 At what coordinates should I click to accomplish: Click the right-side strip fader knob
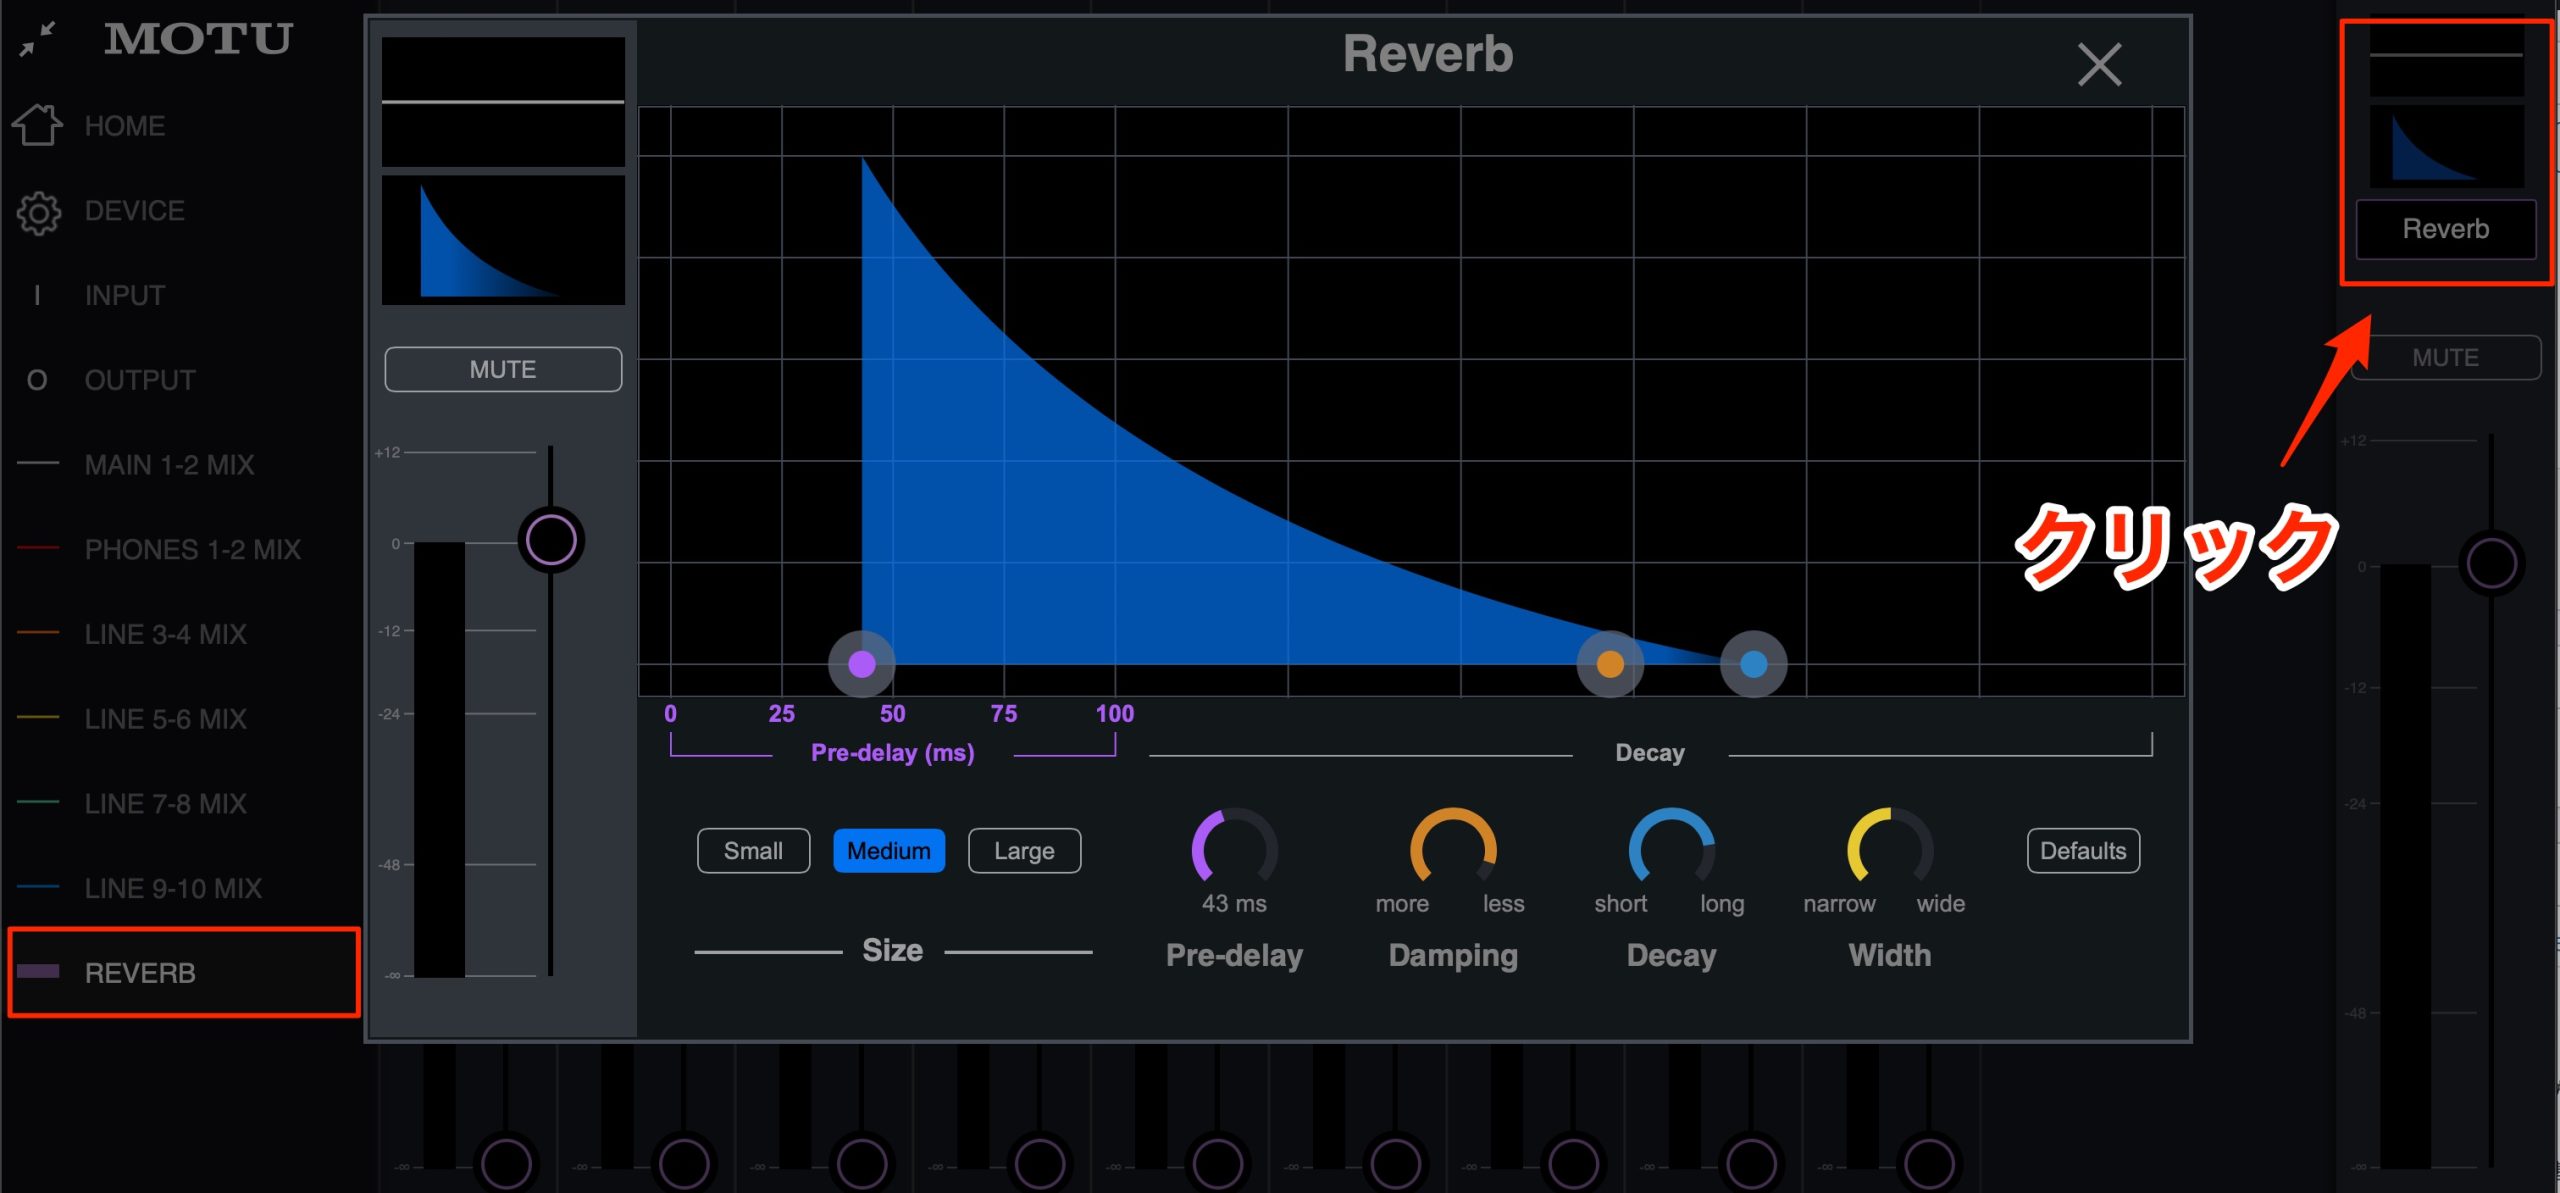click(2491, 564)
